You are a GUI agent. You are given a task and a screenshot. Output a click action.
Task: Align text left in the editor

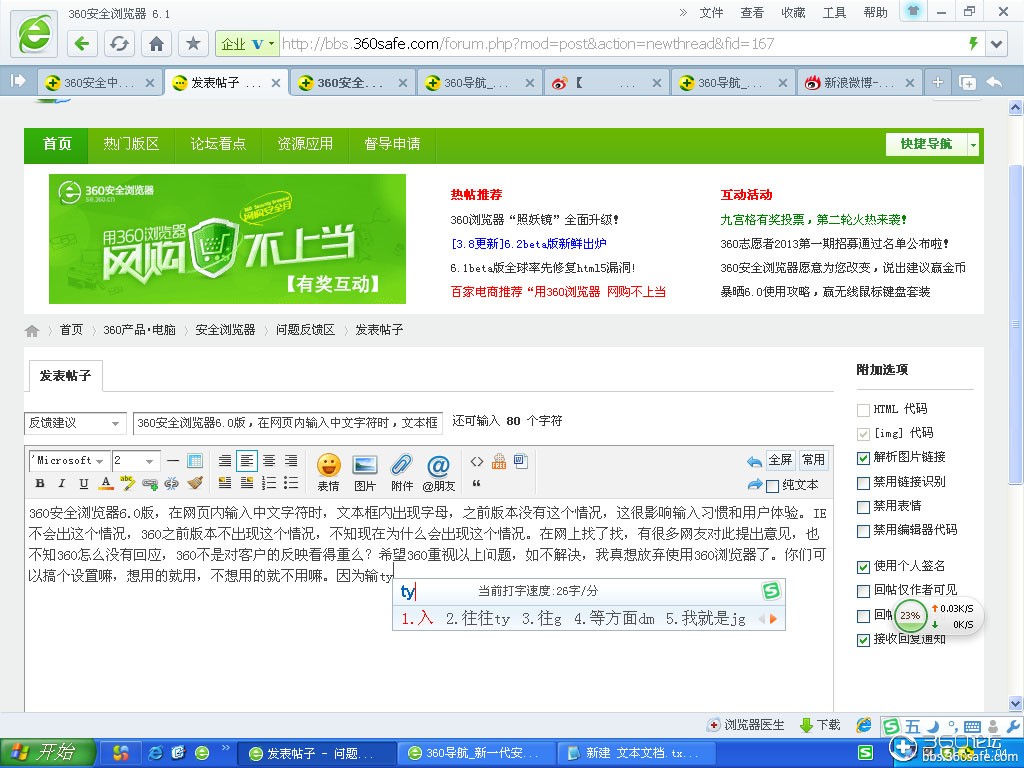[x=247, y=460]
